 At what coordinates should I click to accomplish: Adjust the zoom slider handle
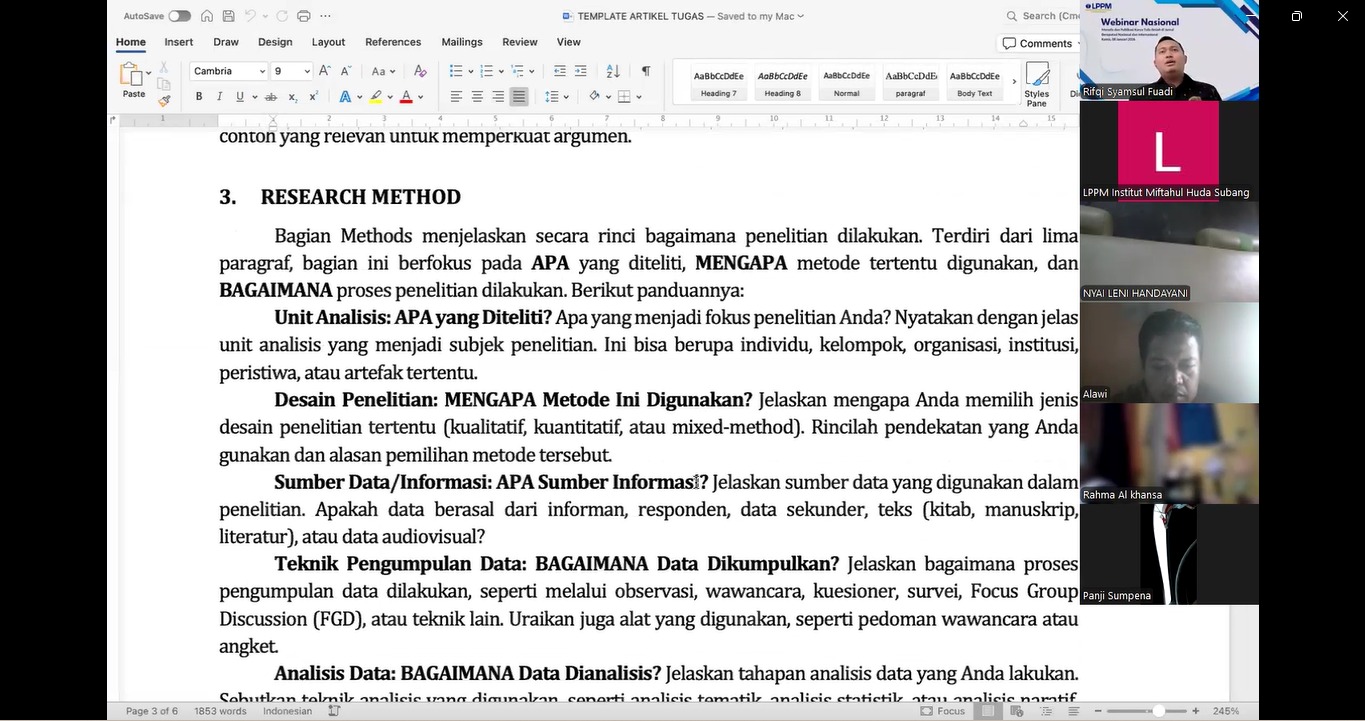point(1158,711)
